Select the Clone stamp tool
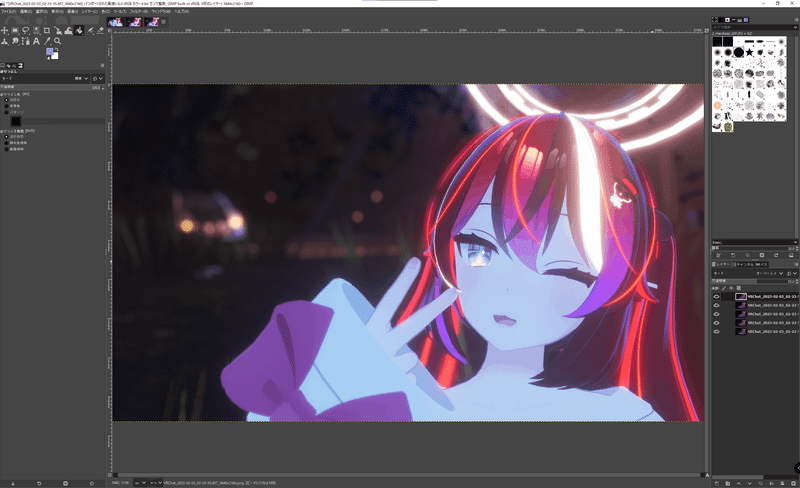 [x=5, y=41]
